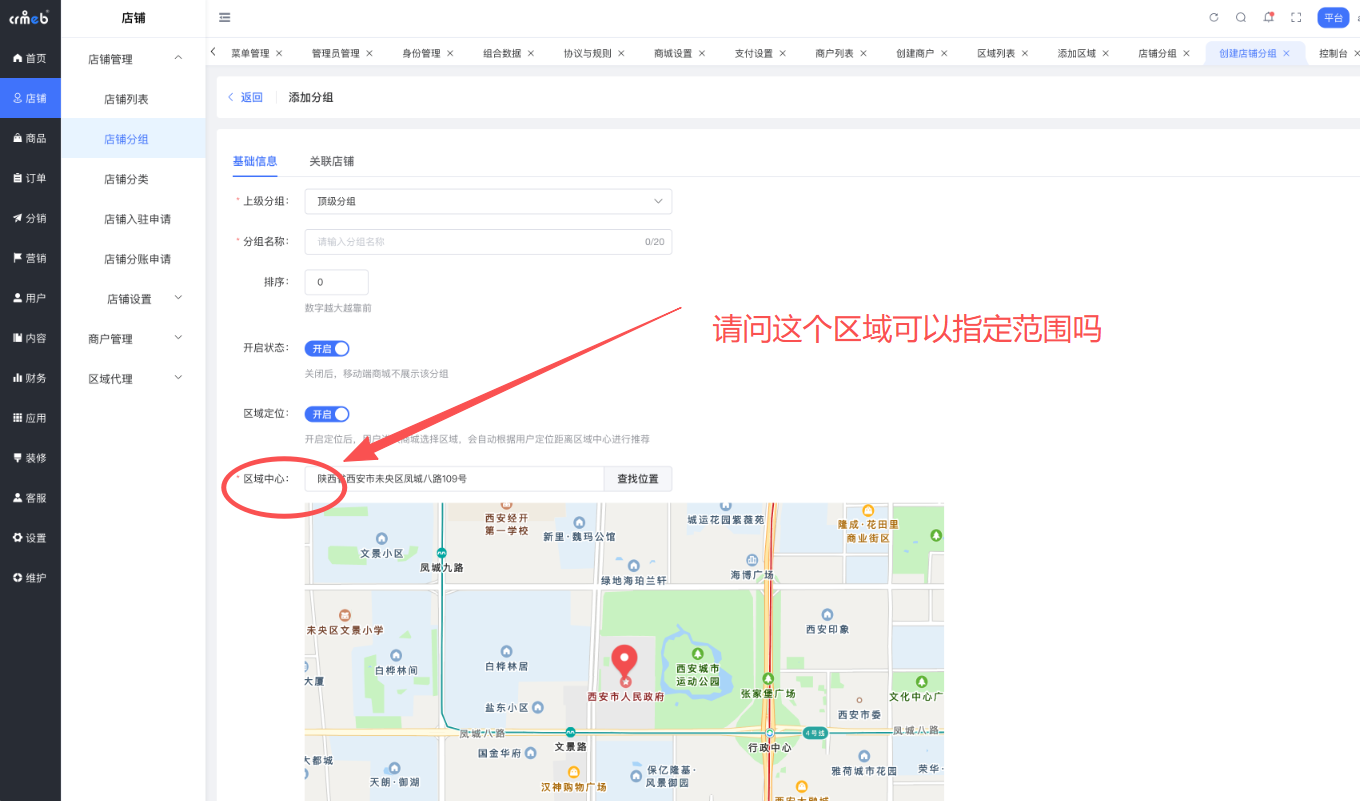Click the red map location pin
This screenshot has width=1360, height=801.
click(625, 662)
